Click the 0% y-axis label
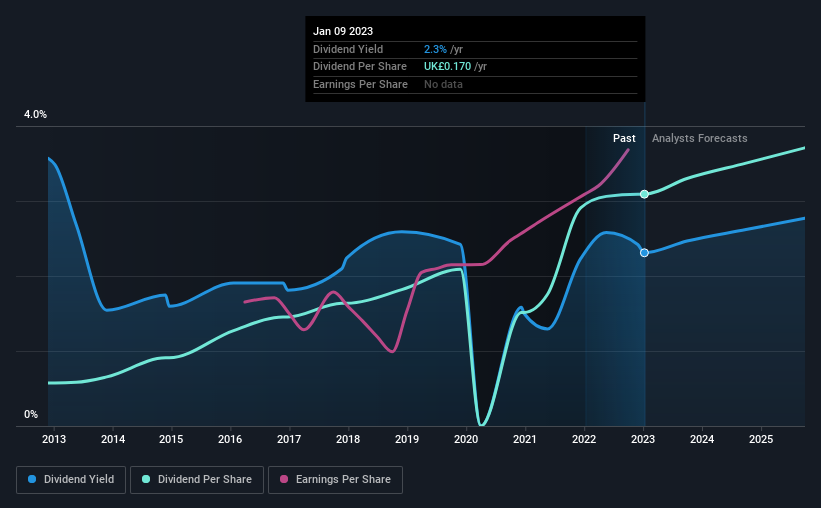Viewport: 821px width, 508px height. [31, 414]
